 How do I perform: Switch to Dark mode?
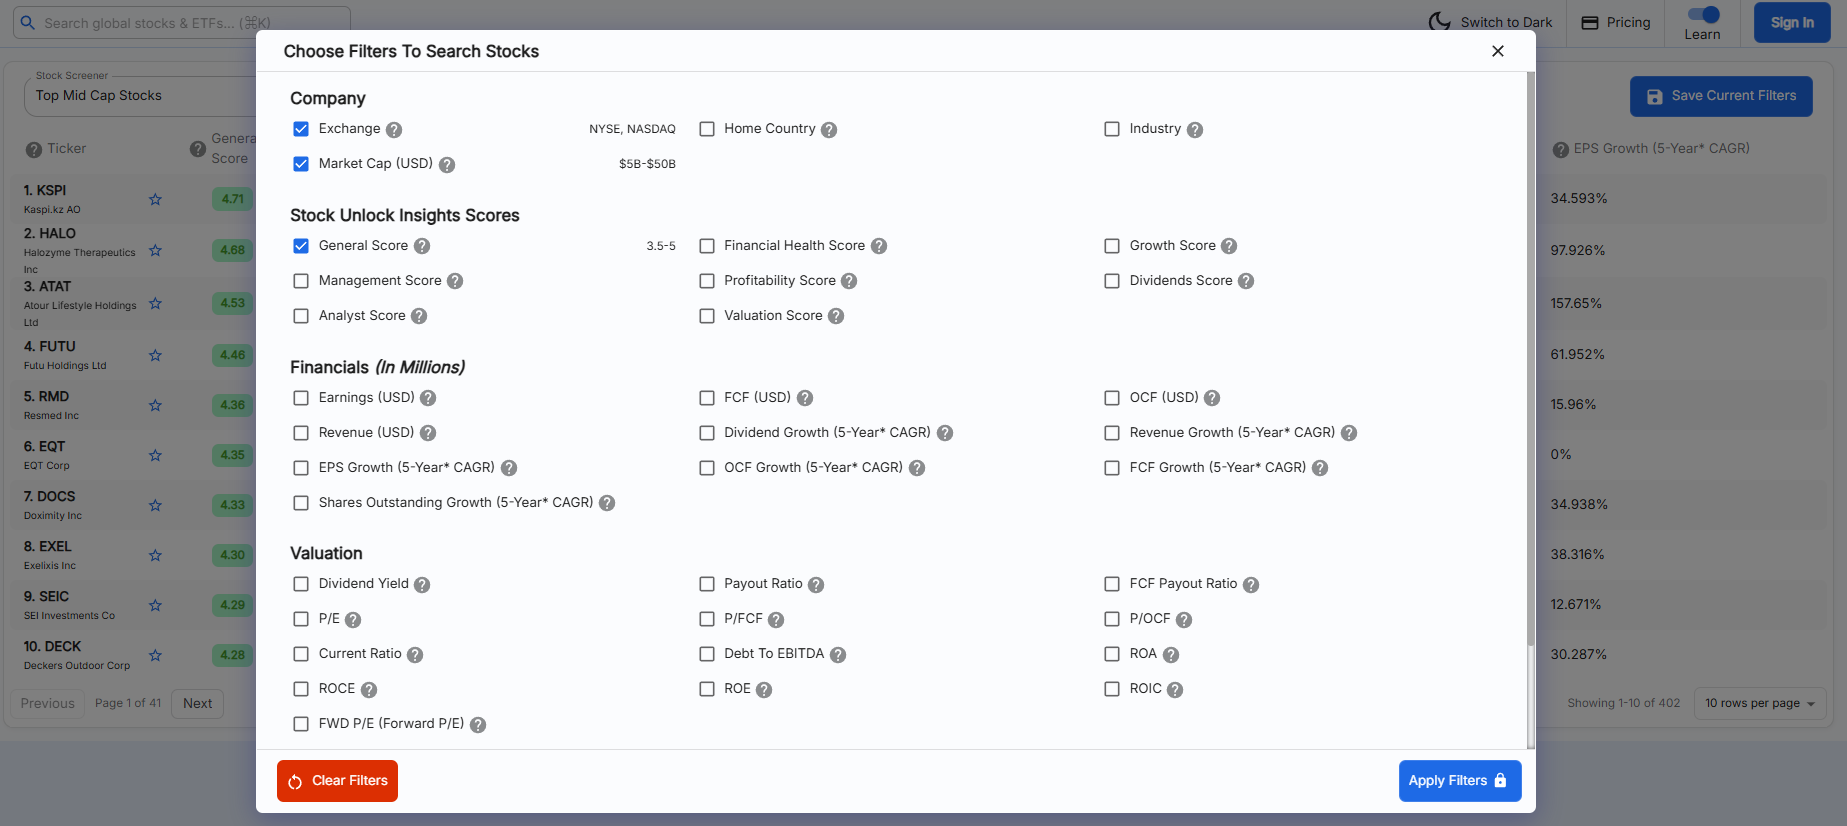[1491, 22]
